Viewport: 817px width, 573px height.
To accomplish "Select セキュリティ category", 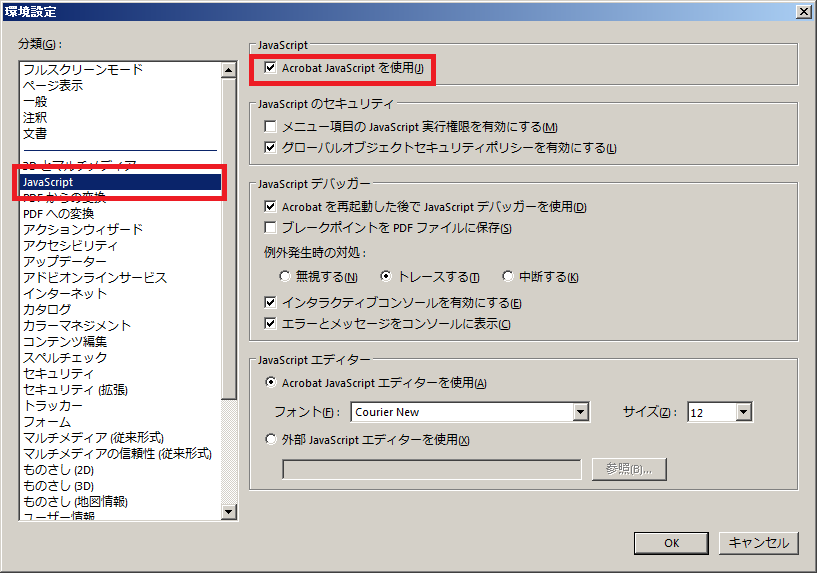I will pos(58,374).
